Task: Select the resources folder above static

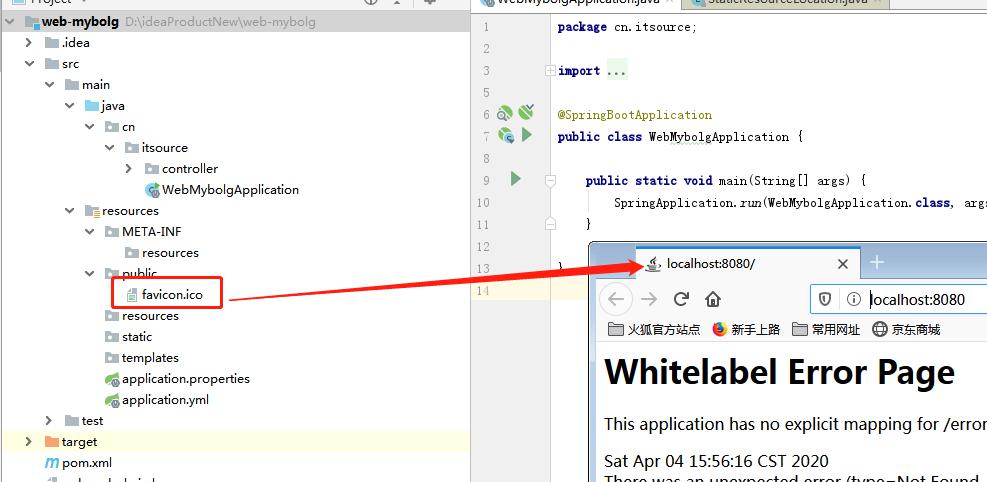Action: click(x=150, y=315)
